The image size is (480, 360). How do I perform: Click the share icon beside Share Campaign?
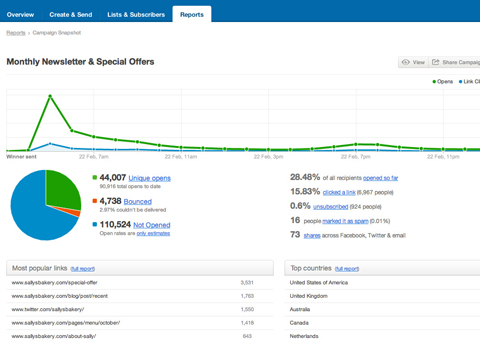point(435,62)
